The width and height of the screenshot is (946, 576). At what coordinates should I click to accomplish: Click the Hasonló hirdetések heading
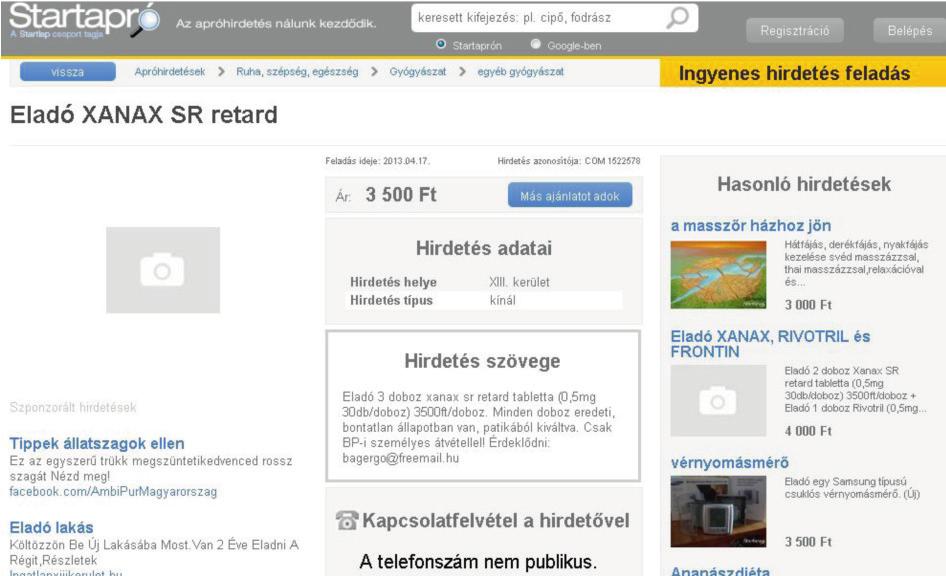click(804, 184)
